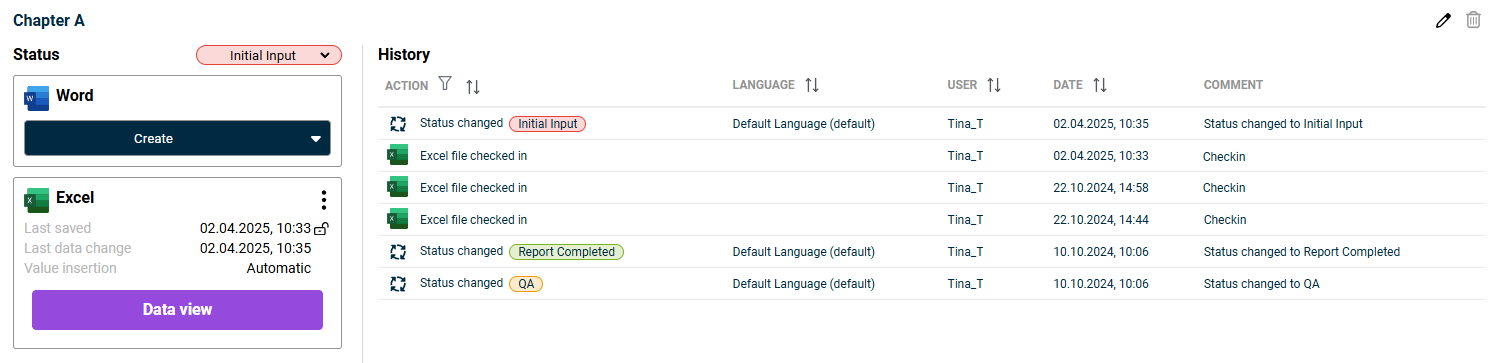Click Excel icon in 22.10.2024, 14:44 row
Viewport: 1495px width, 363px height.
(x=398, y=219)
